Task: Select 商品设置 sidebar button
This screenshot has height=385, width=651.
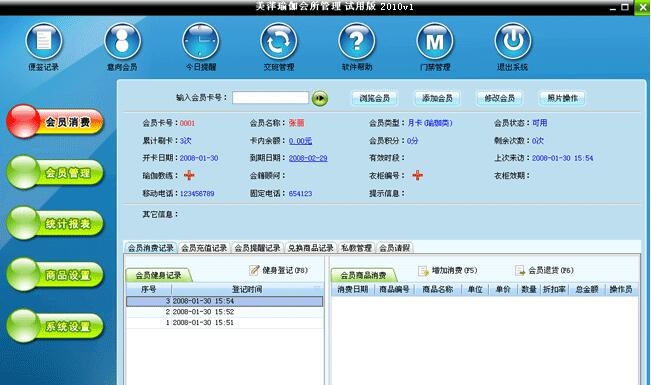Action: 55,275
